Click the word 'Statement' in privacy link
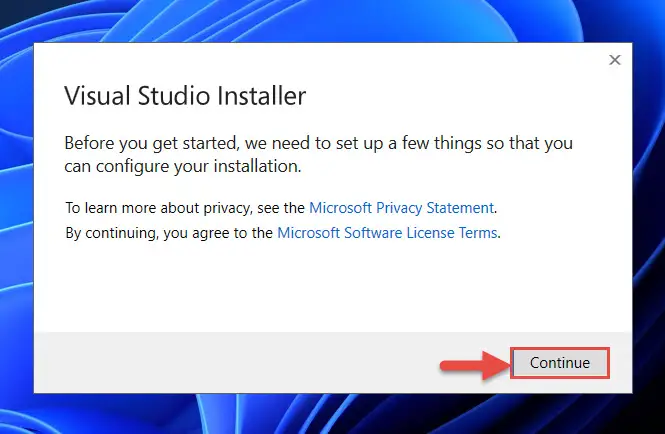This screenshot has height=434, width=665. point(460,208)
